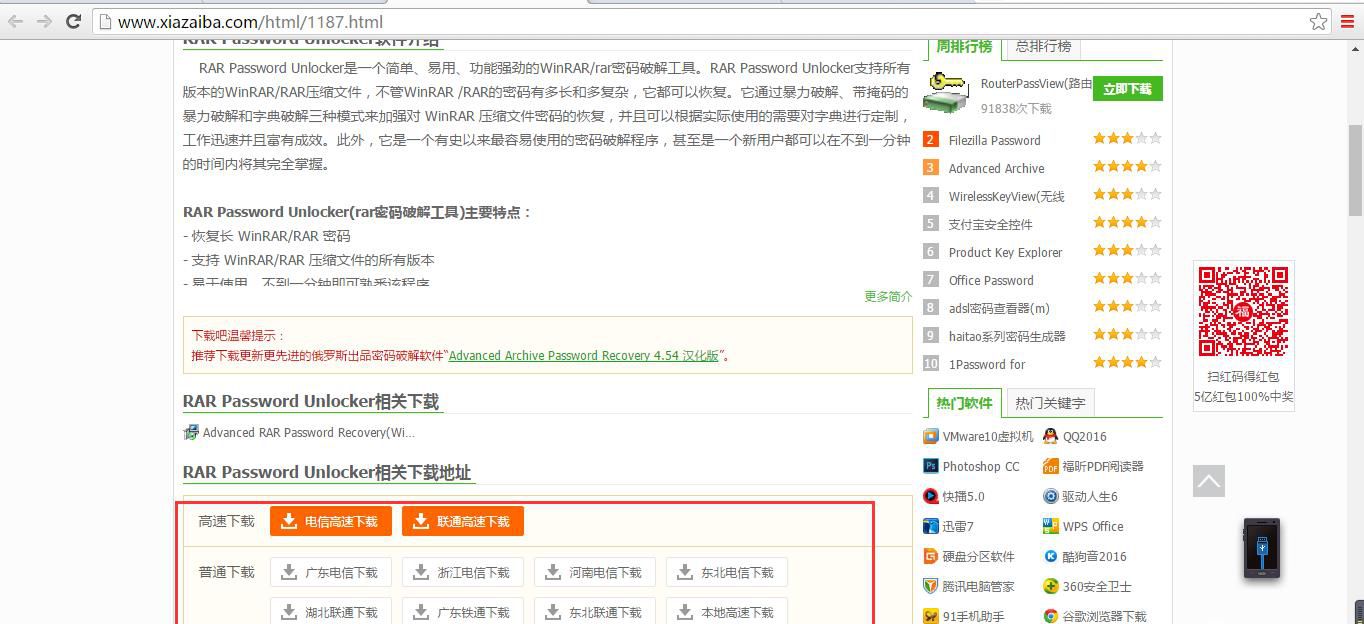
Task: Open the RouterPassView key icon
Action: (947, 92)
